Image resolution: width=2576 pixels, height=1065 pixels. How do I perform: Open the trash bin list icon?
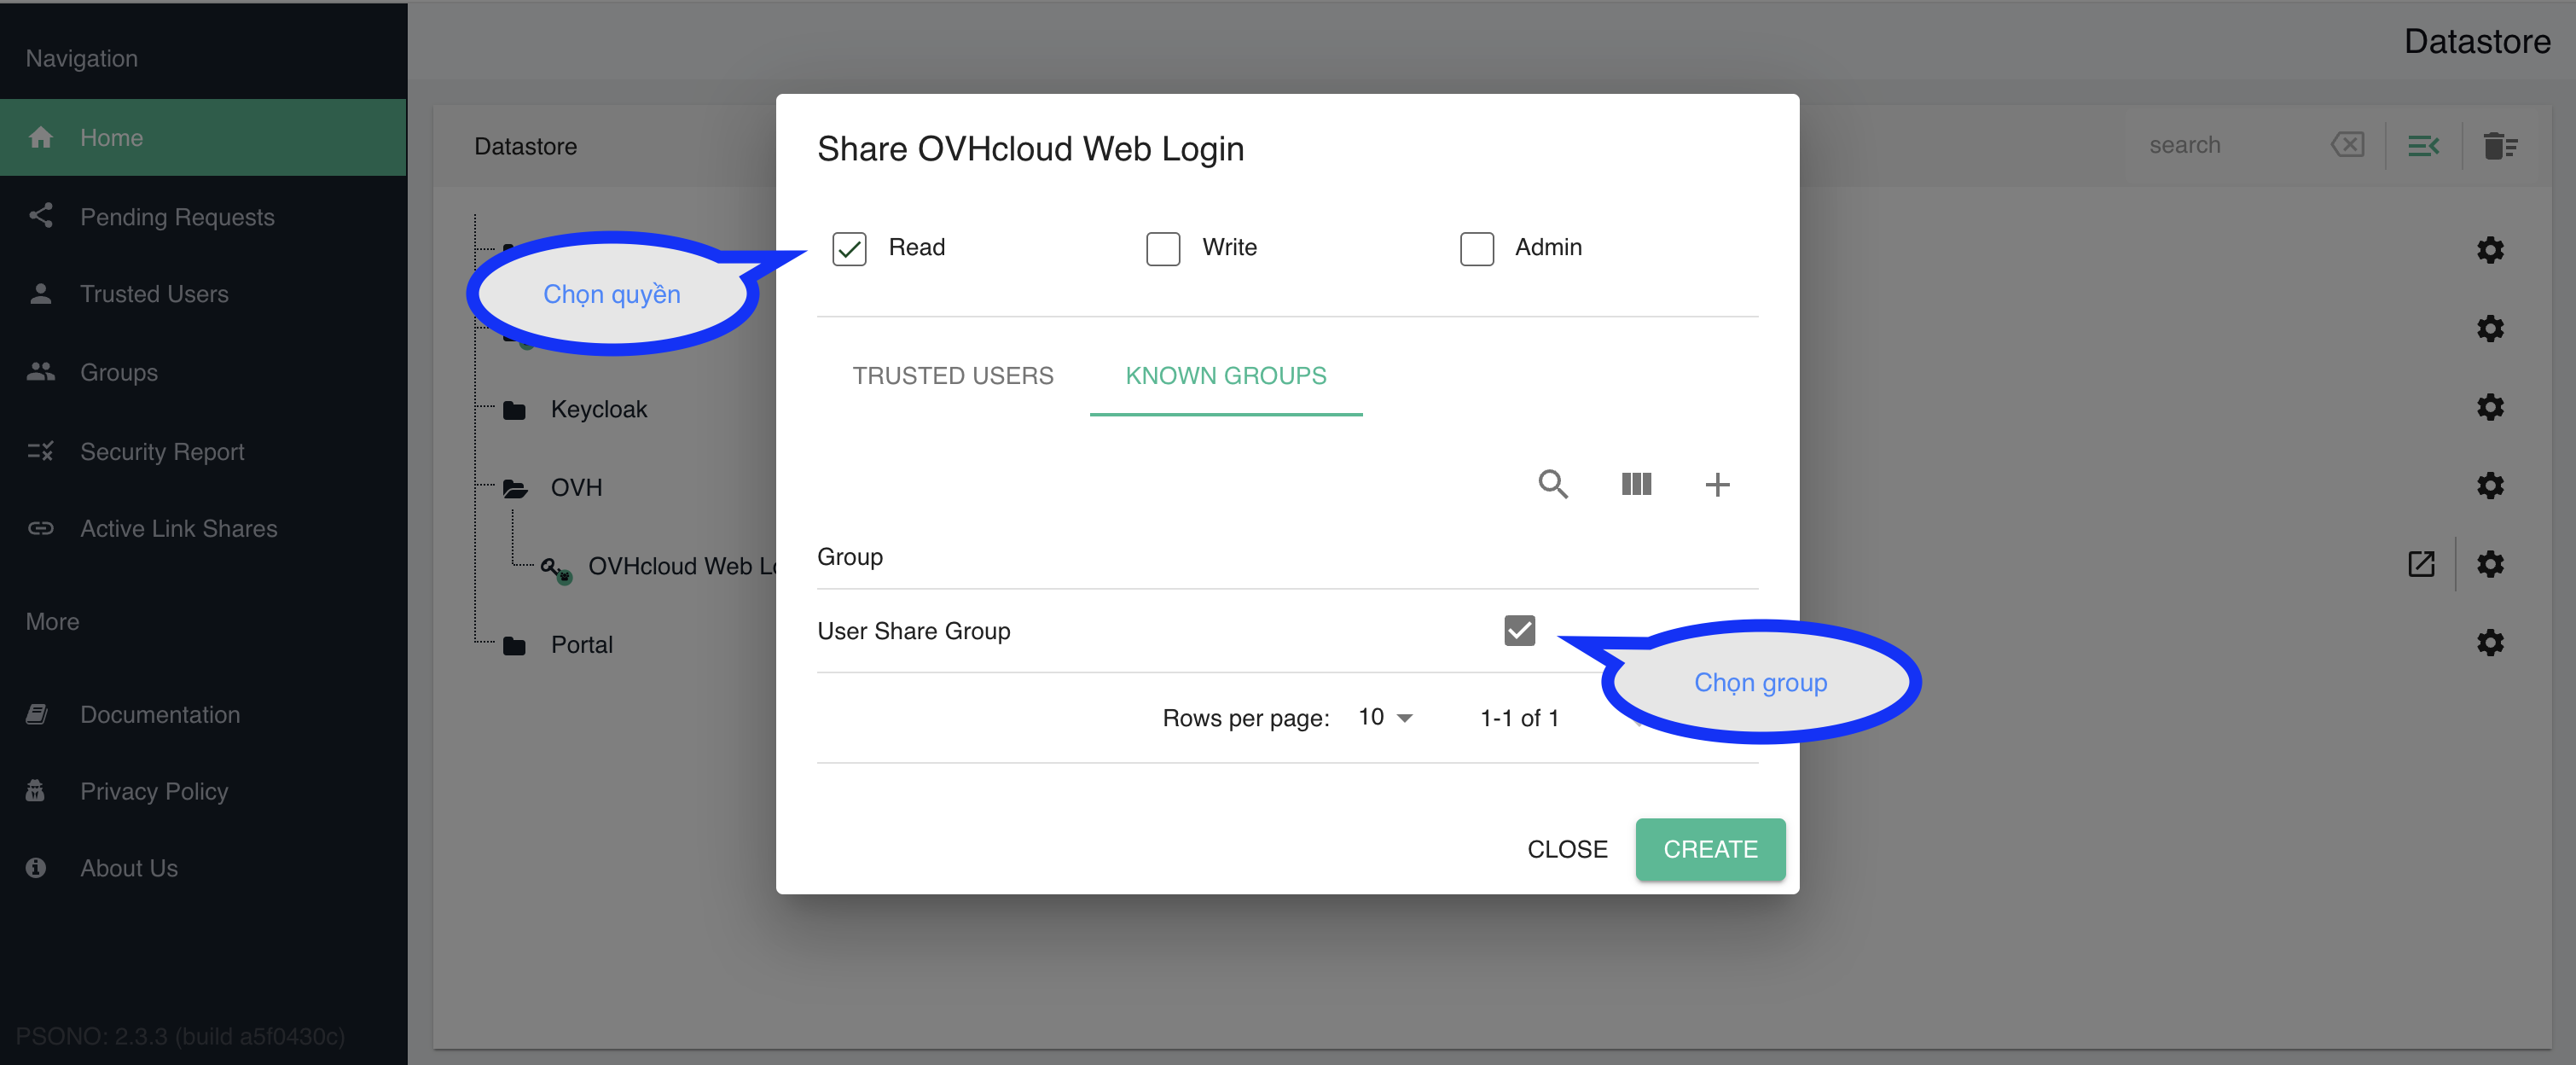(x=2499, y=146)
